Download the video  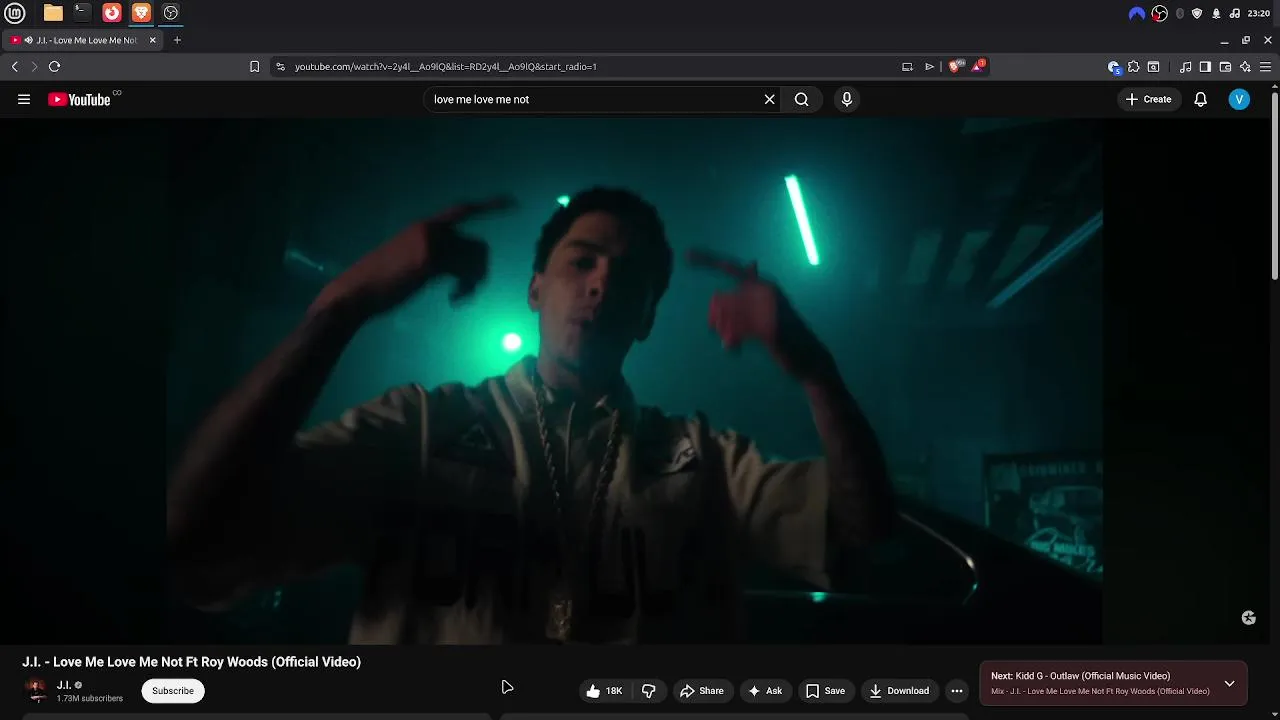point(898,691)
